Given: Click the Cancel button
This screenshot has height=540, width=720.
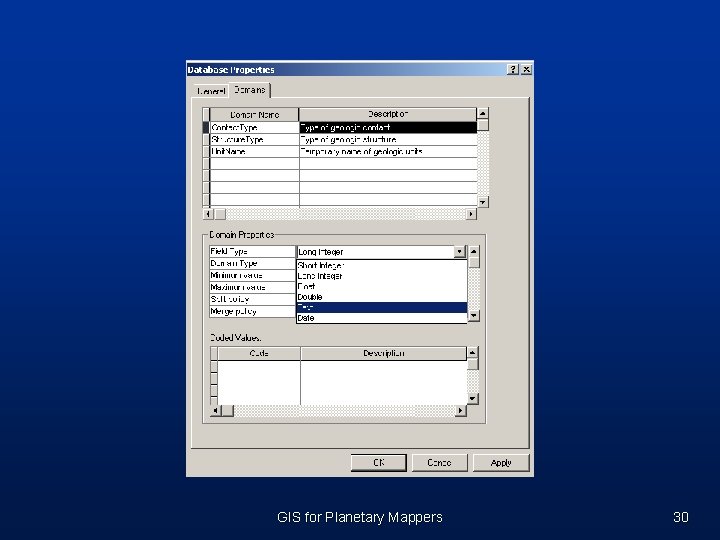Looking at the screenshot, I should tap(439, 462).
